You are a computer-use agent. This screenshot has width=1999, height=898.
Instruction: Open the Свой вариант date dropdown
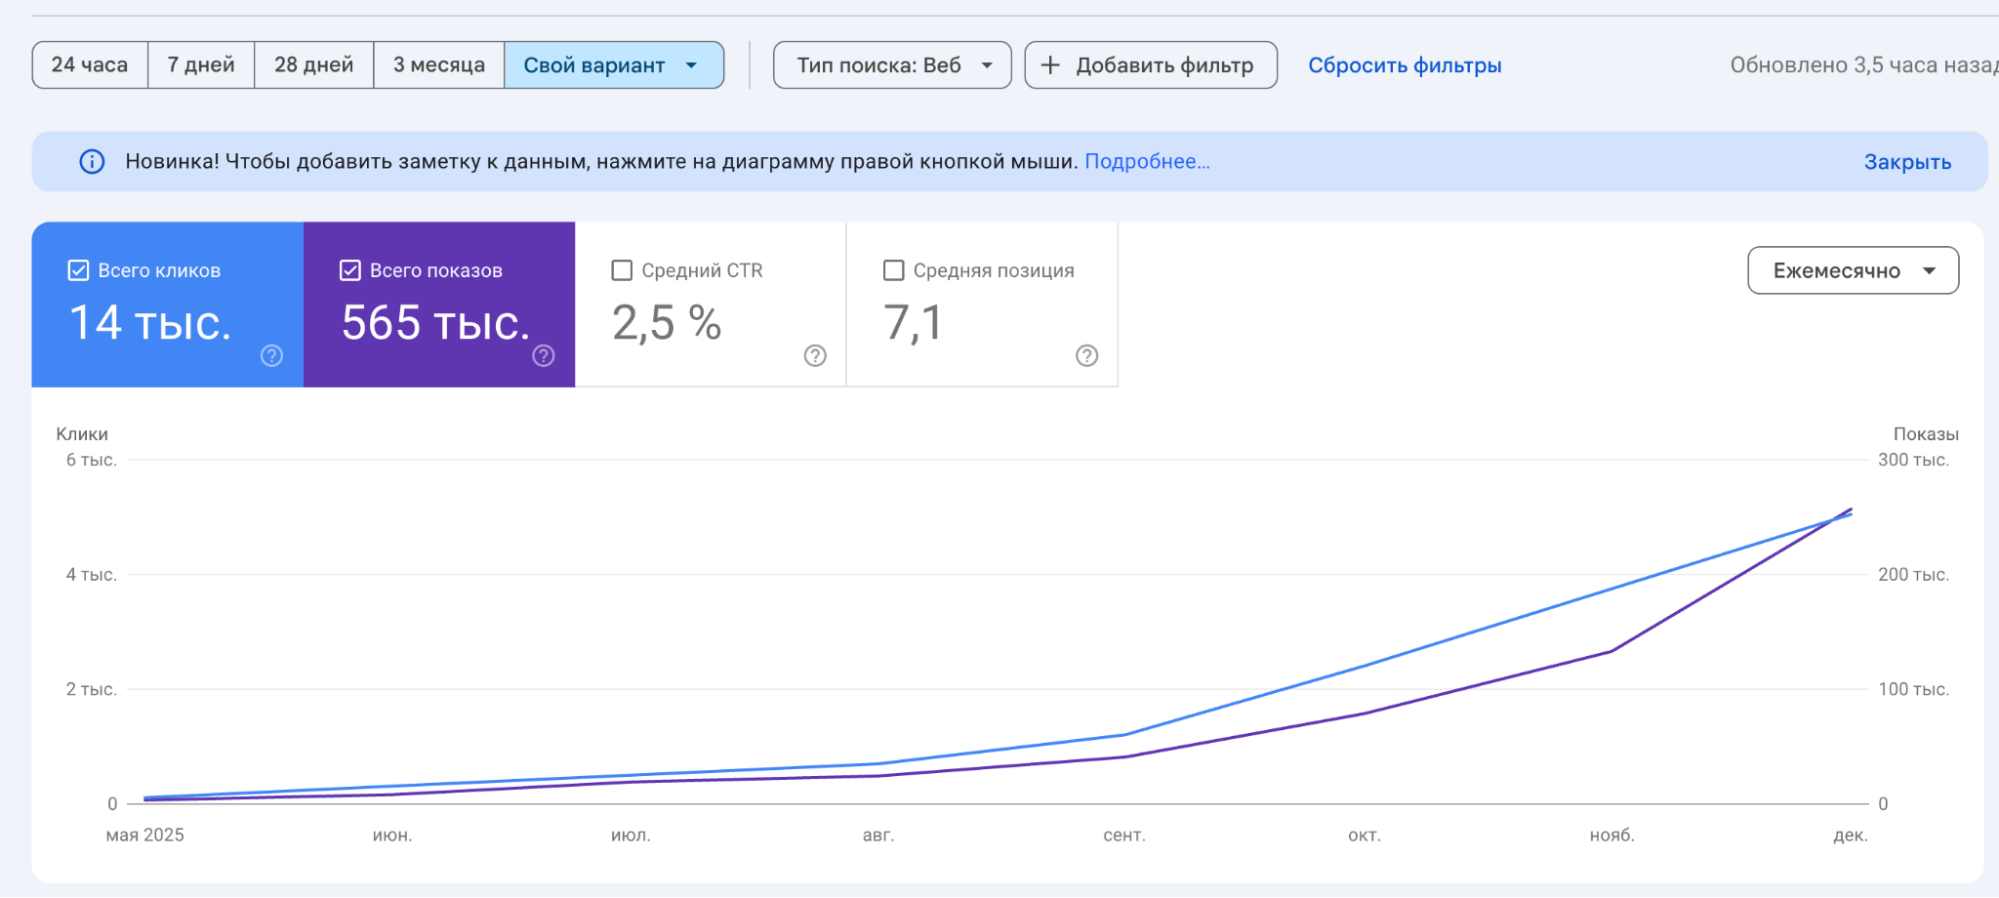point(613,66)
